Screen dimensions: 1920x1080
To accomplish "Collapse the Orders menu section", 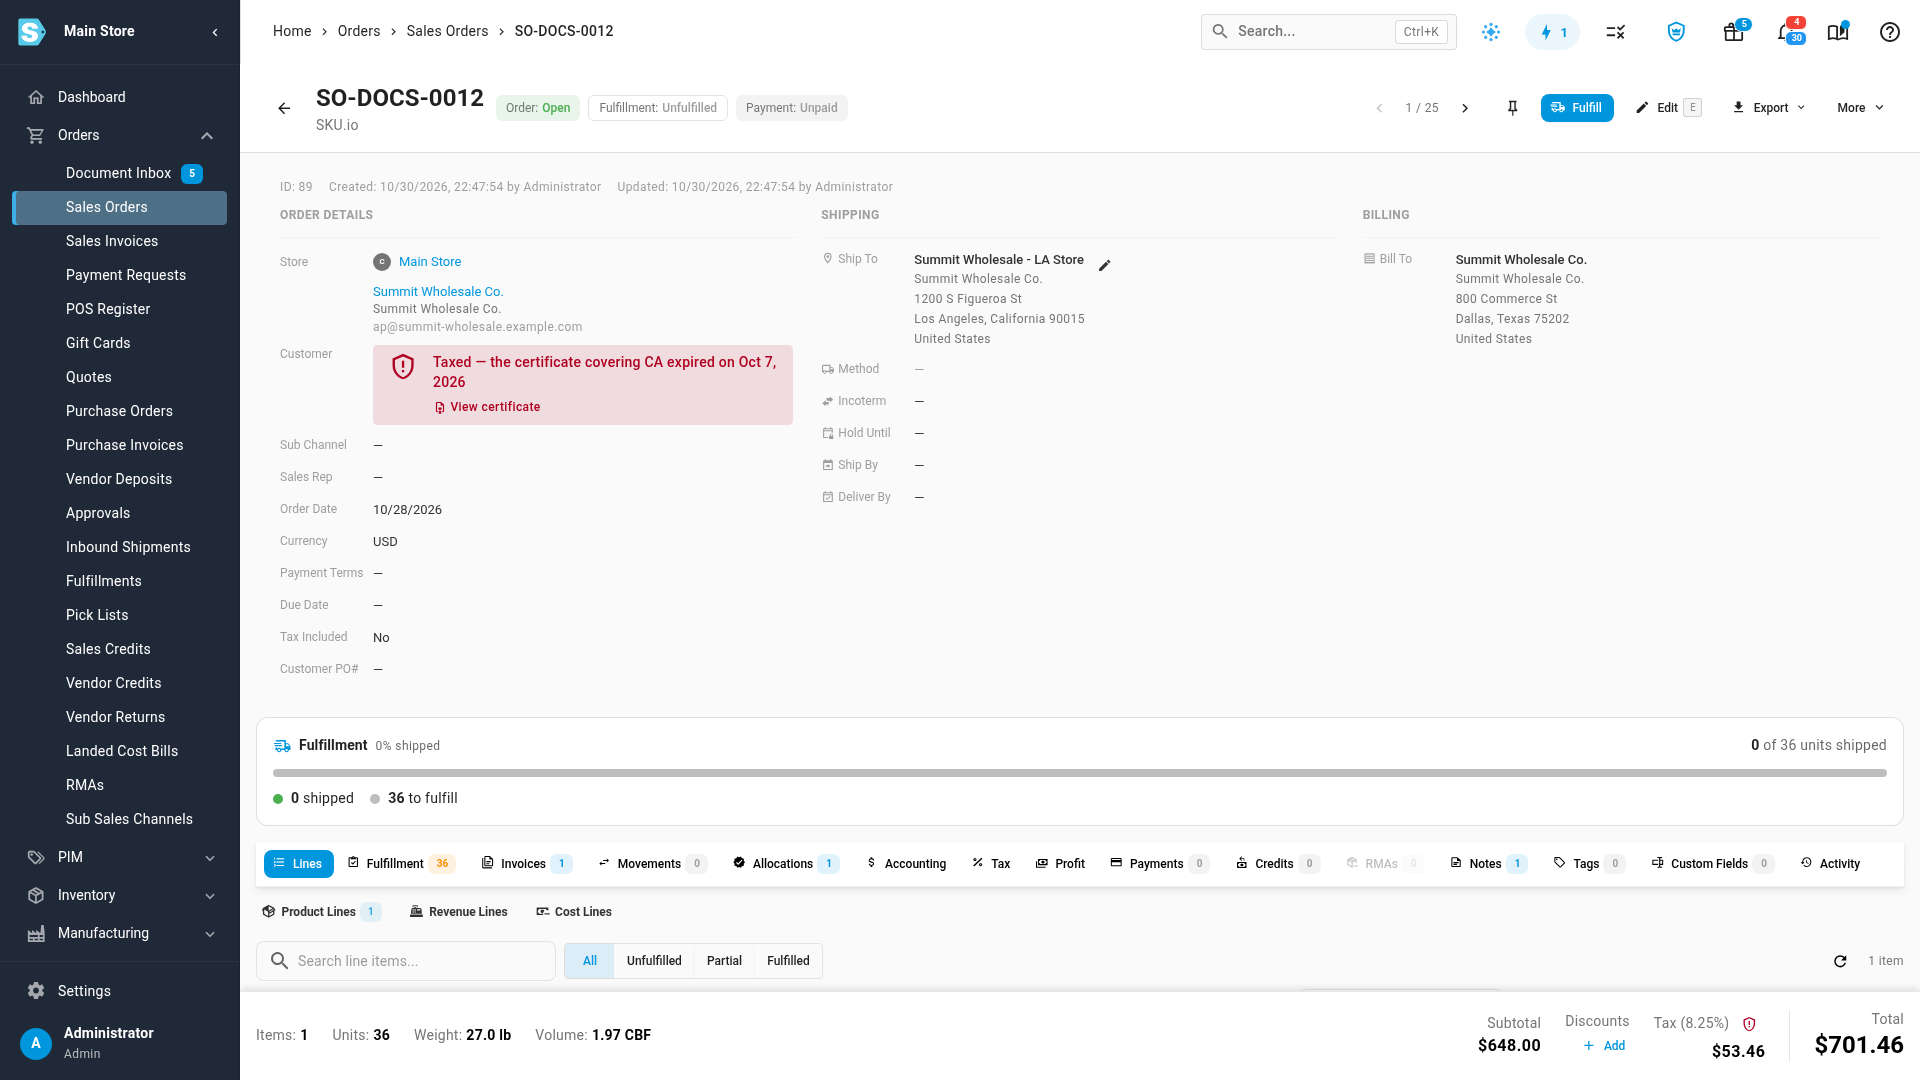I will 207,136.
